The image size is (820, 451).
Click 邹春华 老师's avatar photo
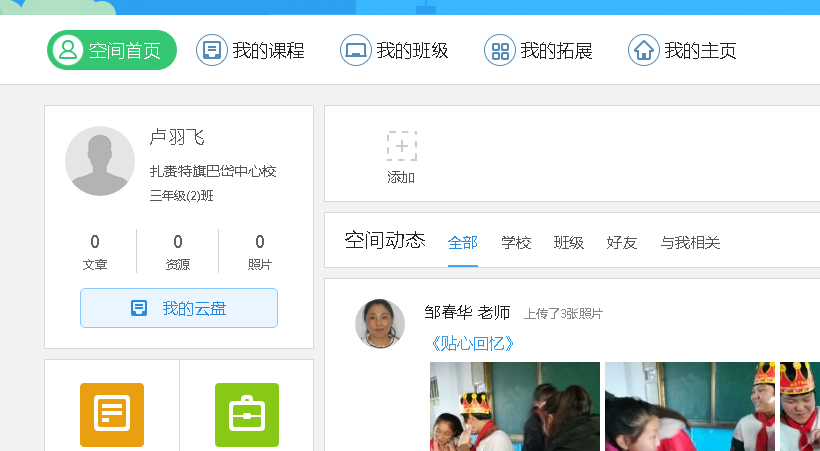coord(380,324)
